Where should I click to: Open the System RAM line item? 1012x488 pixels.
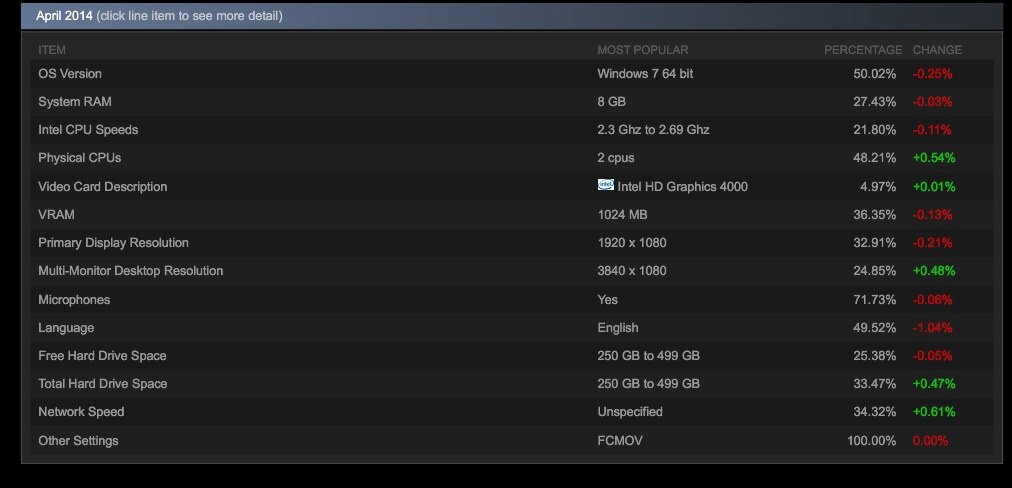pyautogui.click(x=512, y=102)
